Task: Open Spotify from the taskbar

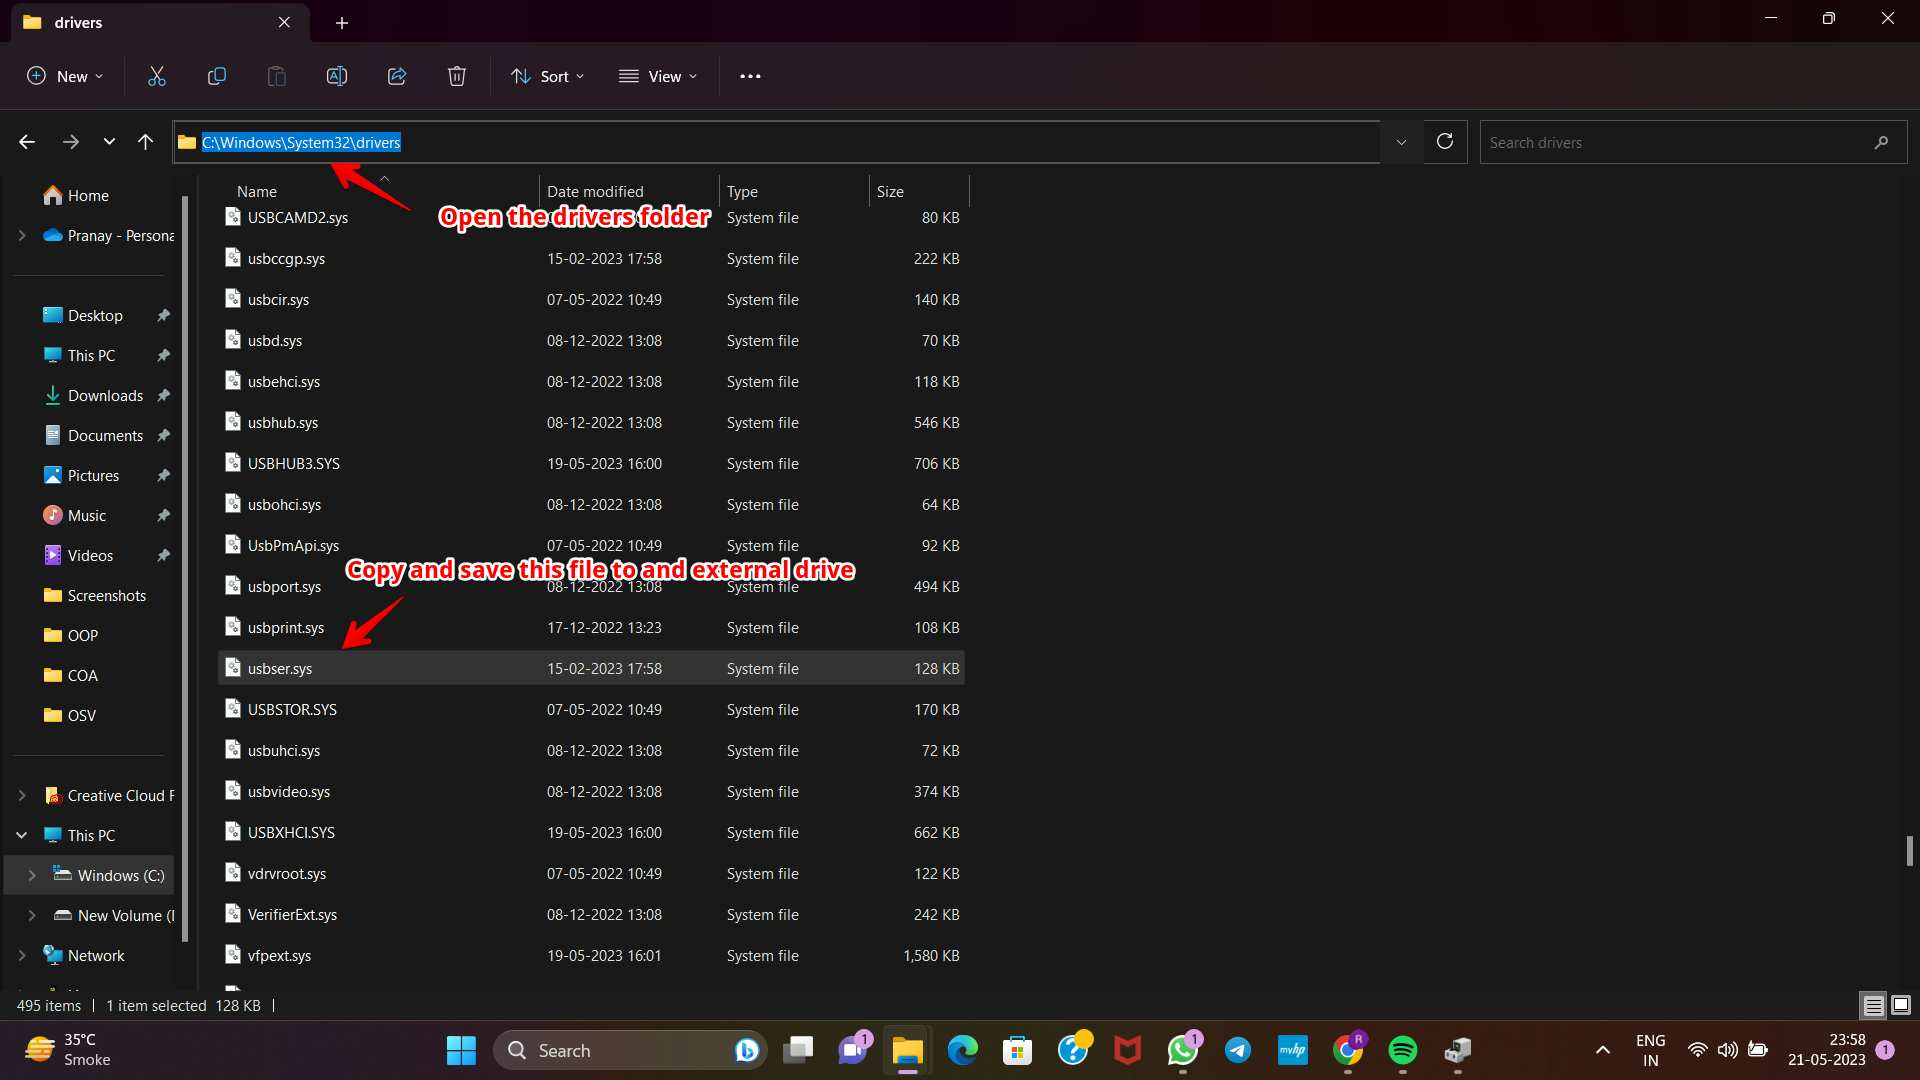Action: [1402, 1050]
